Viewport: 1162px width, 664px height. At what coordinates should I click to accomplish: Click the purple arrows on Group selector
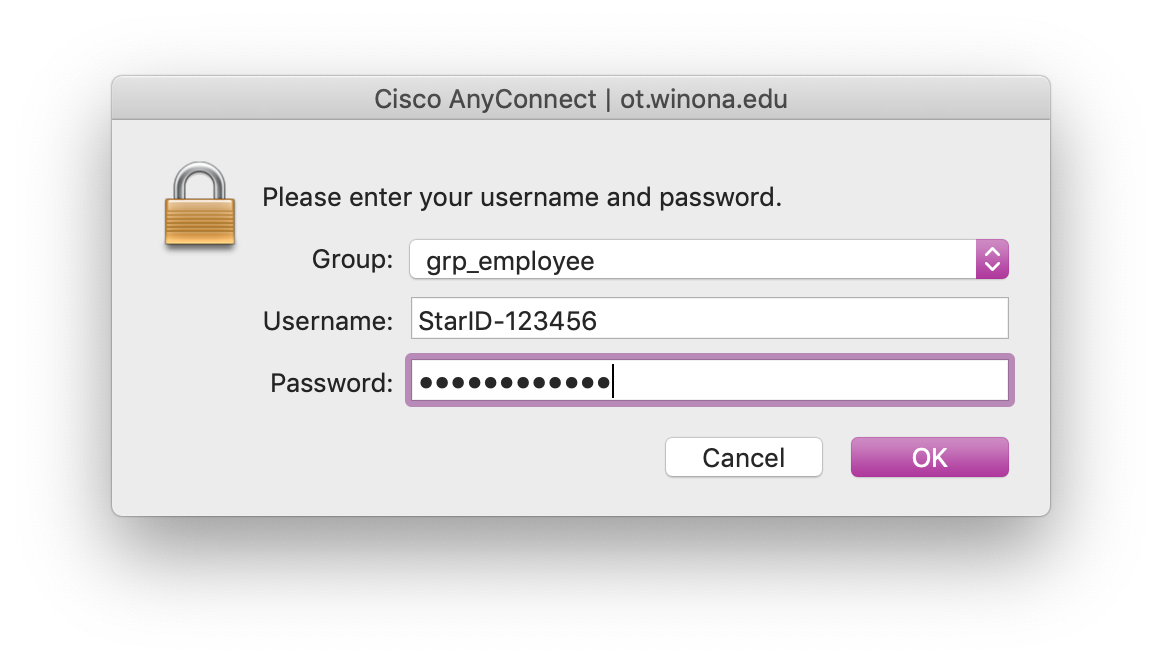[x=992, y=260]
